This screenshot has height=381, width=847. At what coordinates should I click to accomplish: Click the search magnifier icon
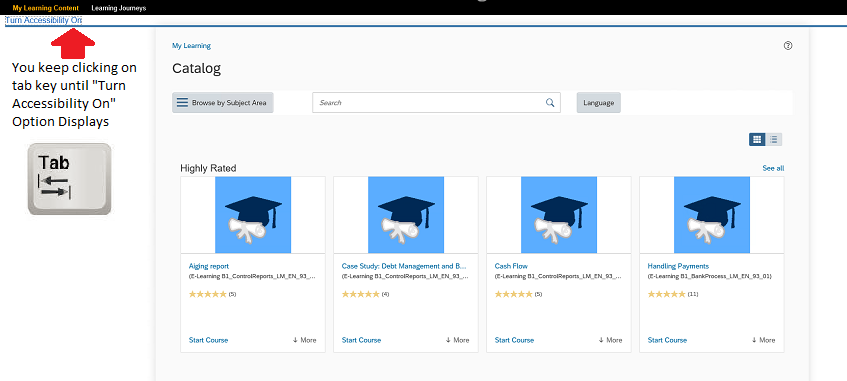pyautogui.click(x=550, y=103)
